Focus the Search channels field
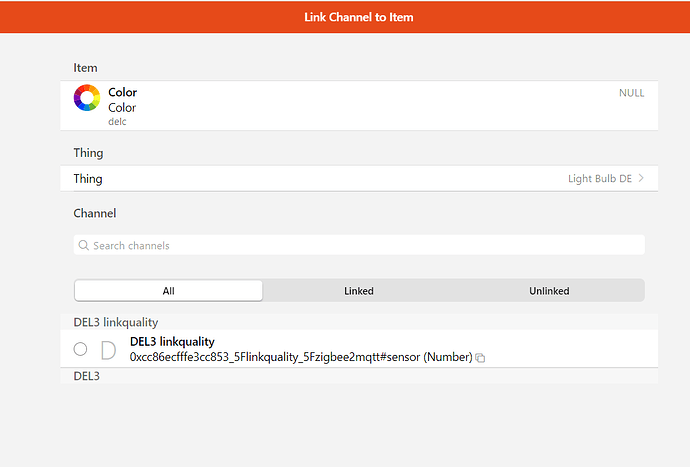 [360, 245]
